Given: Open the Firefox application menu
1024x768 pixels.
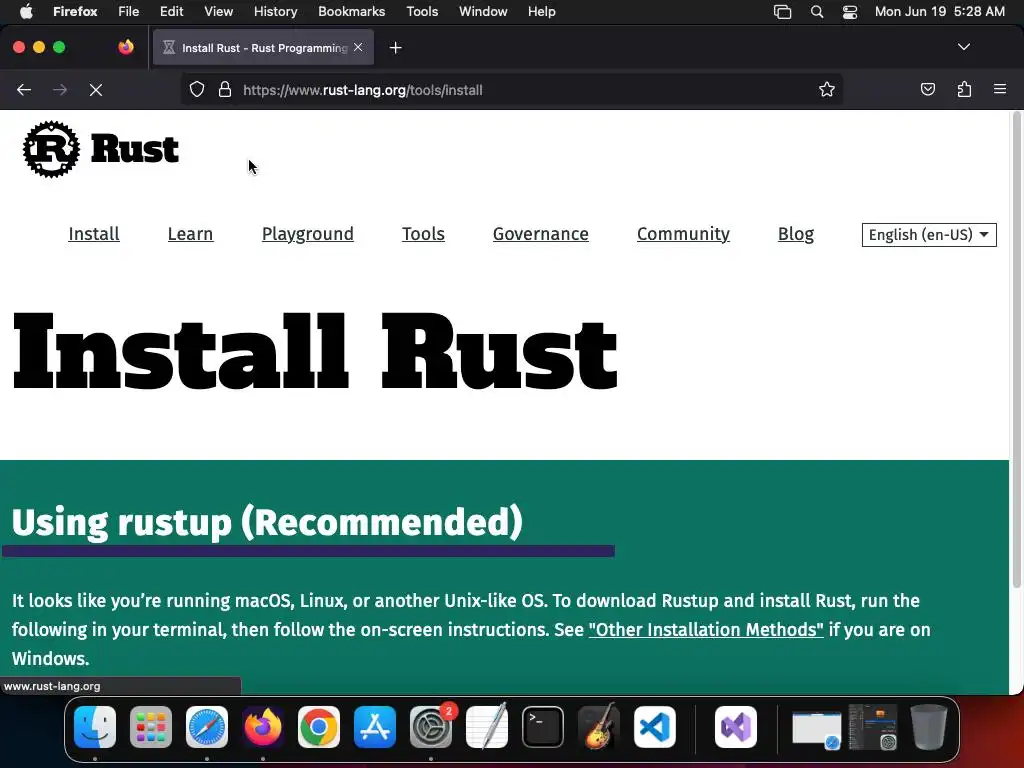Looking at the screenshot, I should click(75, 11).
